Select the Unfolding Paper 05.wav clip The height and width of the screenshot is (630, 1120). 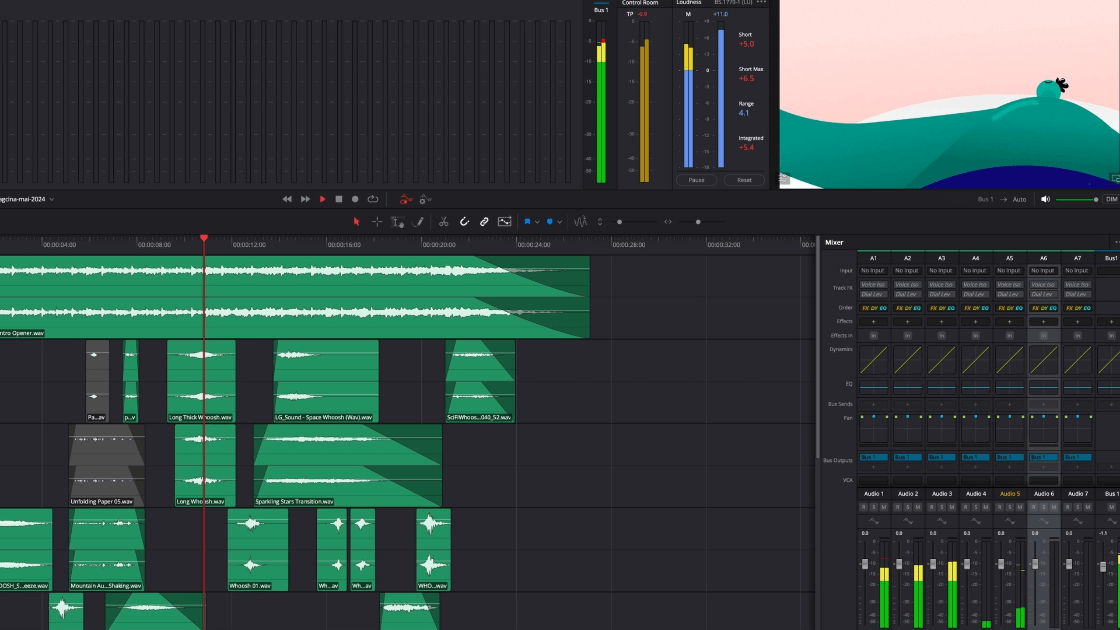point(106,465)
